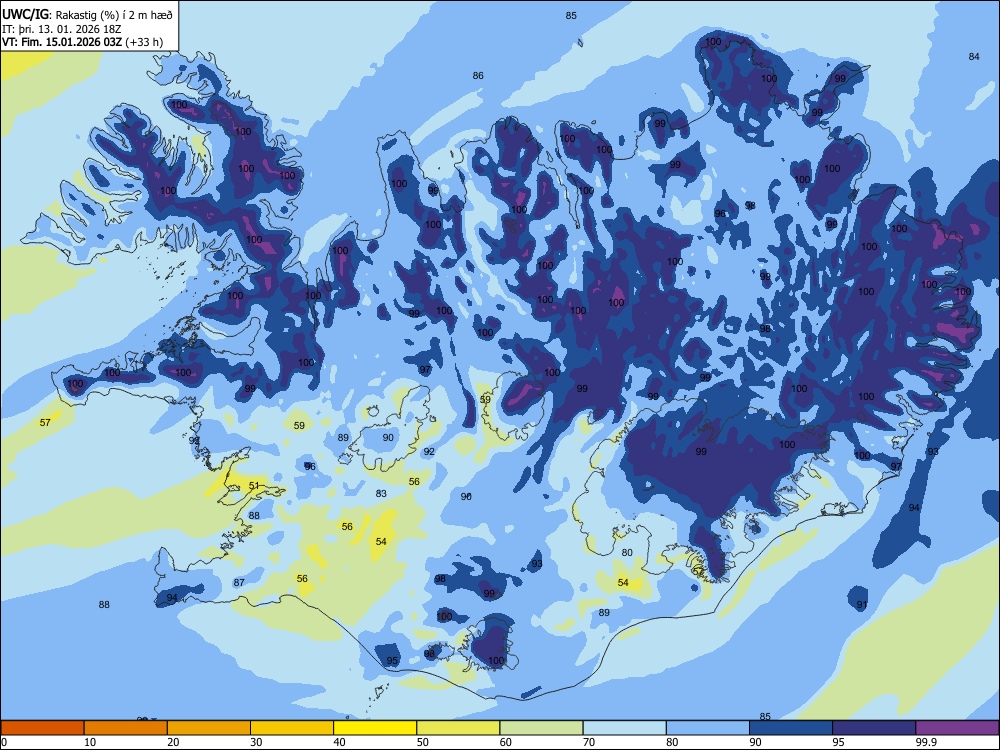Click the map humidity value 86
The image size is (1000, 750).
pyautogui.click(x=478, y=75)
